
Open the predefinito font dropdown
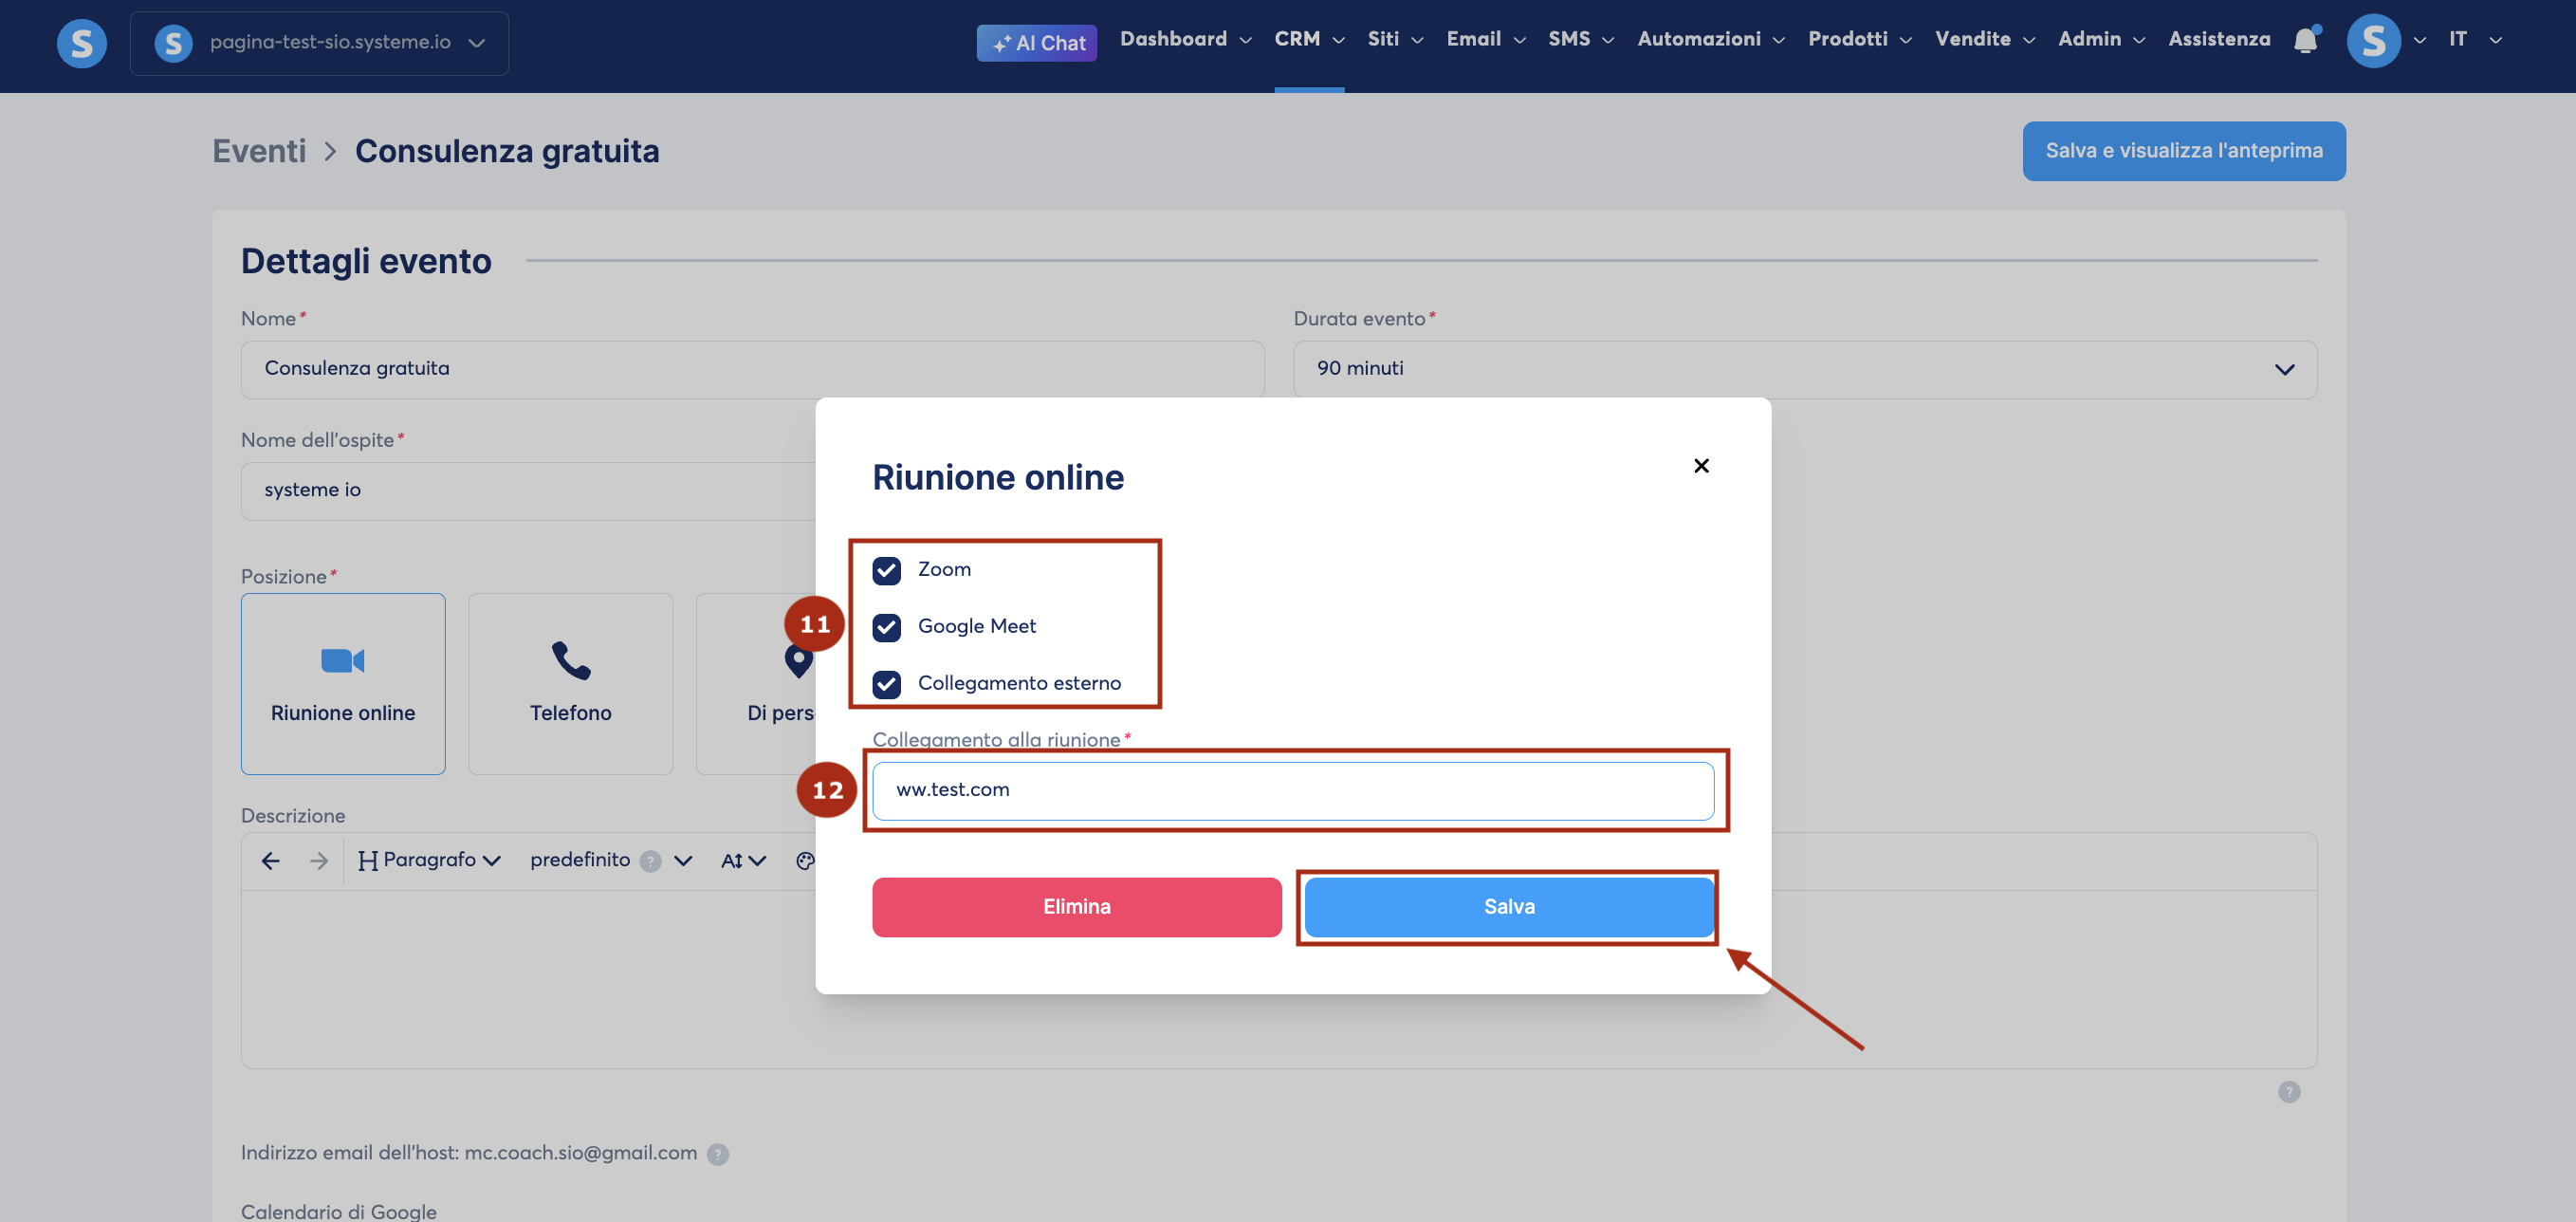611,861
